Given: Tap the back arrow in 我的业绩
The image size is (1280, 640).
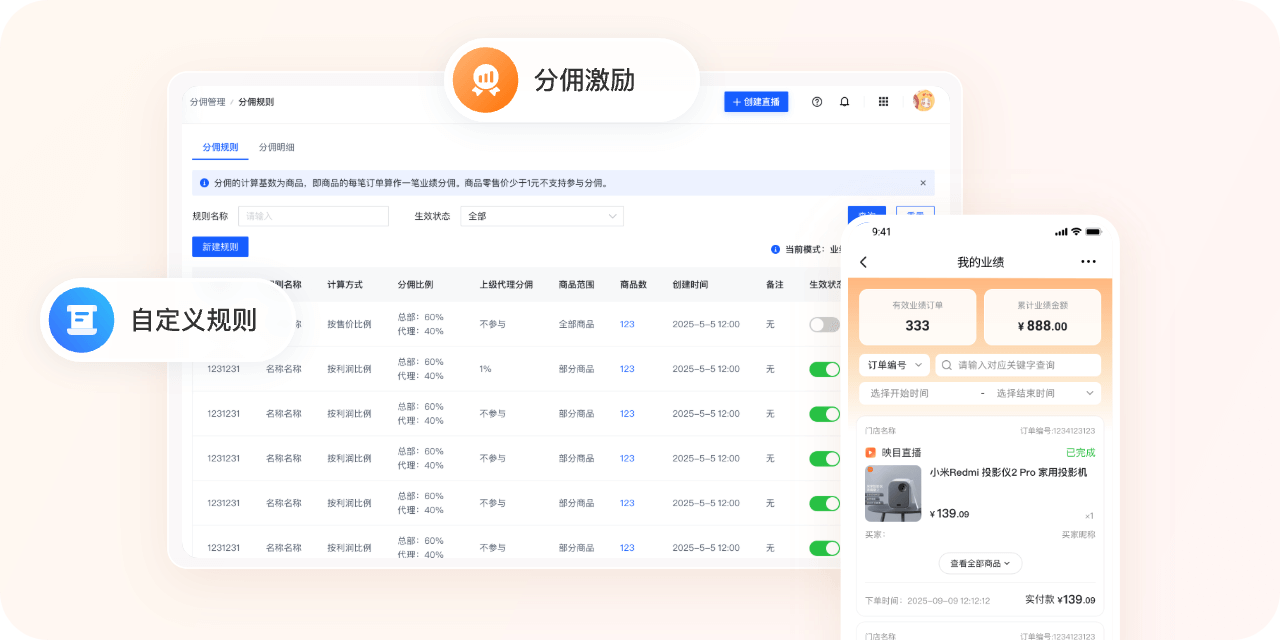Looking at the screenshot, I should pos(864,262).
